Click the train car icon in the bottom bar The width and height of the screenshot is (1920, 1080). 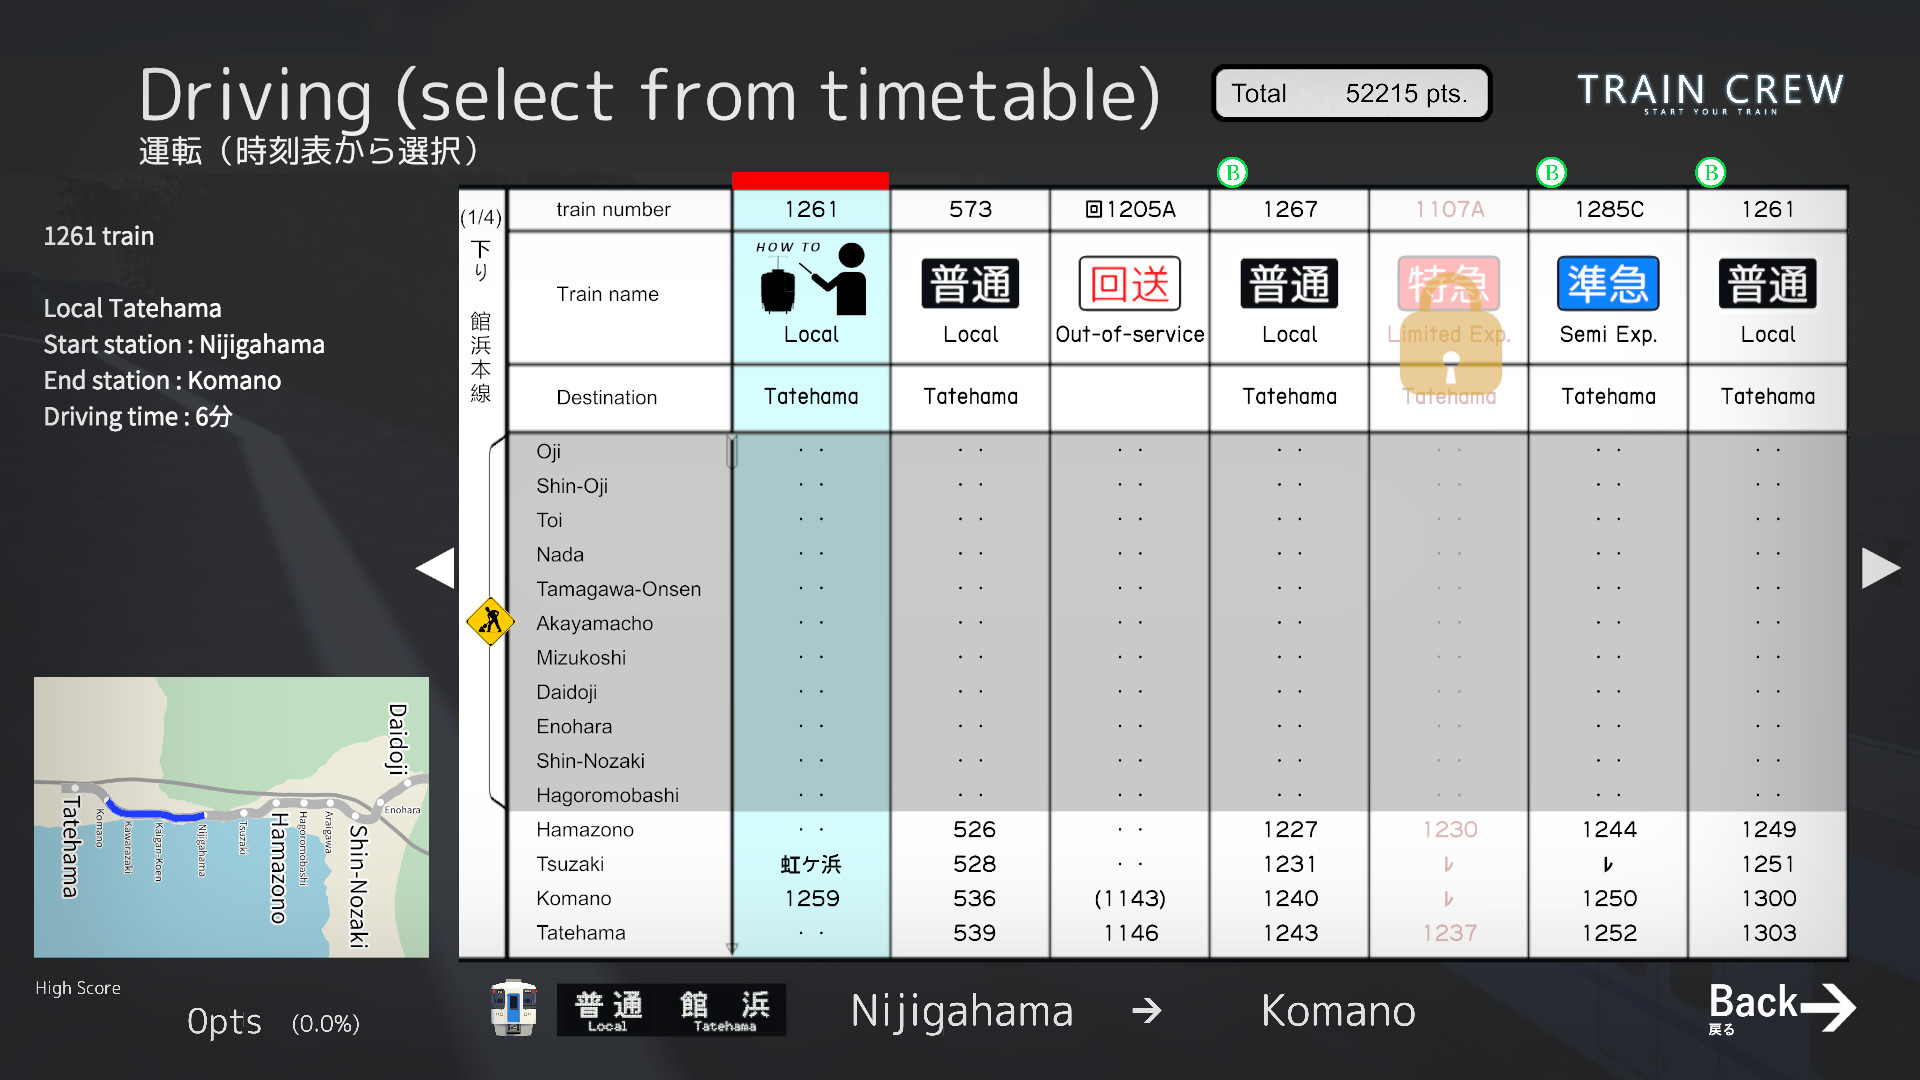[512, 1009]
